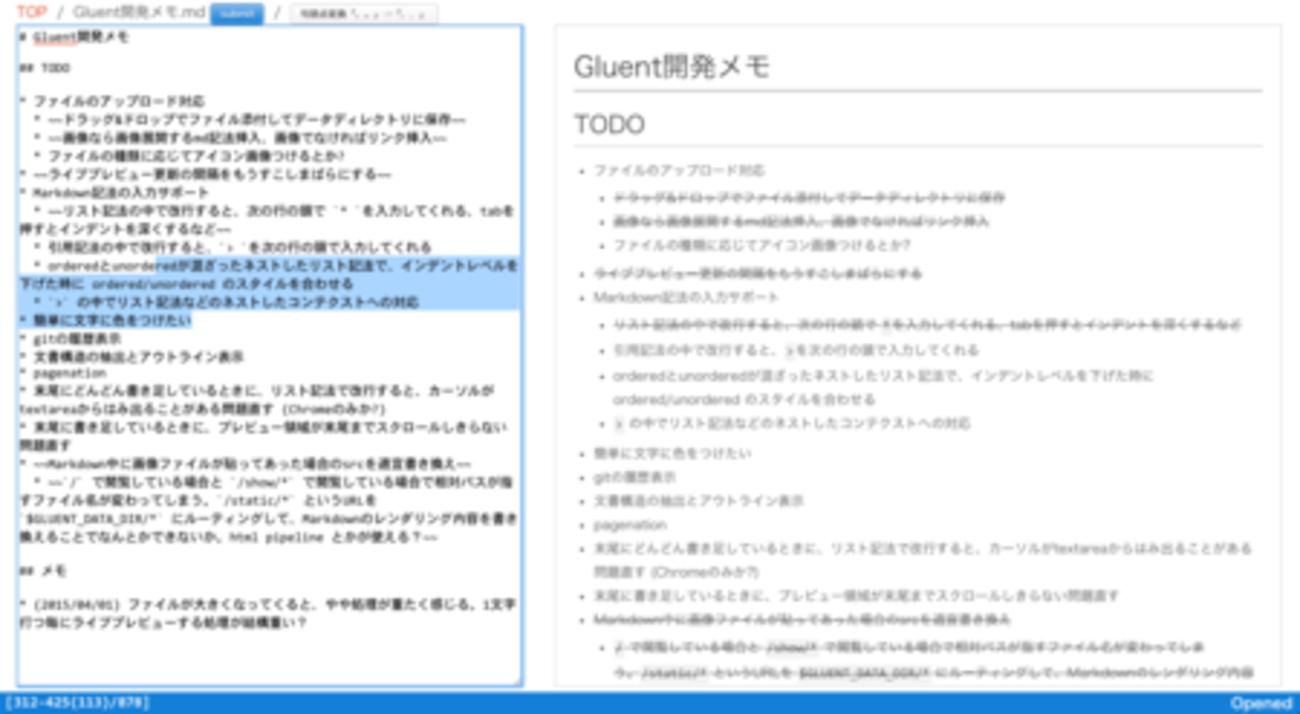This screenshot has height=714, width=1300.
Task: Click 'gitの履歴表示' bullet in preview
Action: pos(634,477)
